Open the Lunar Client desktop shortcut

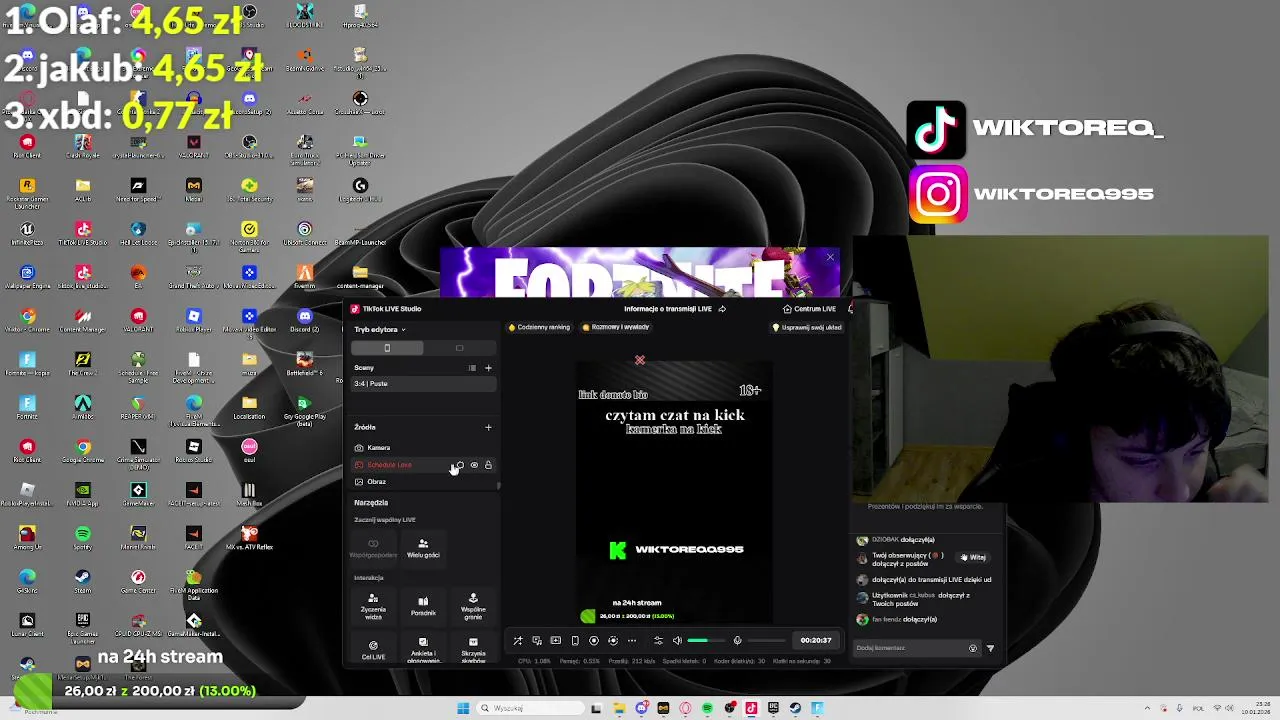27,625
